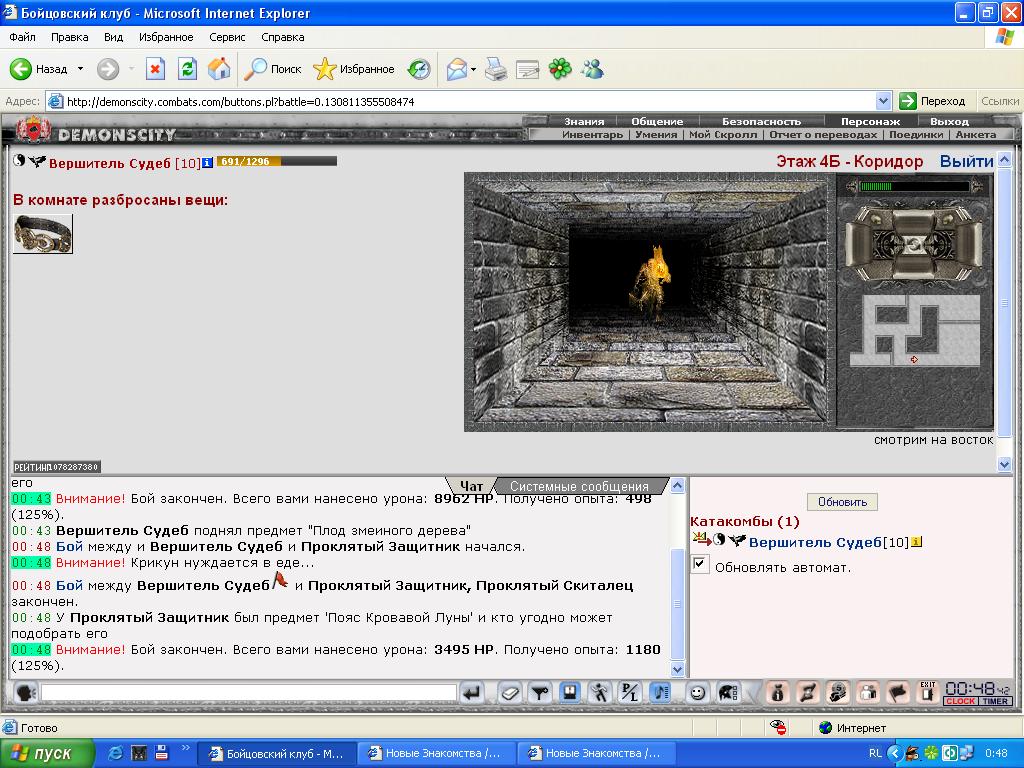
Task: Toggle the Обновлять автомат. checkbox
Action: [x=699, y=564]
